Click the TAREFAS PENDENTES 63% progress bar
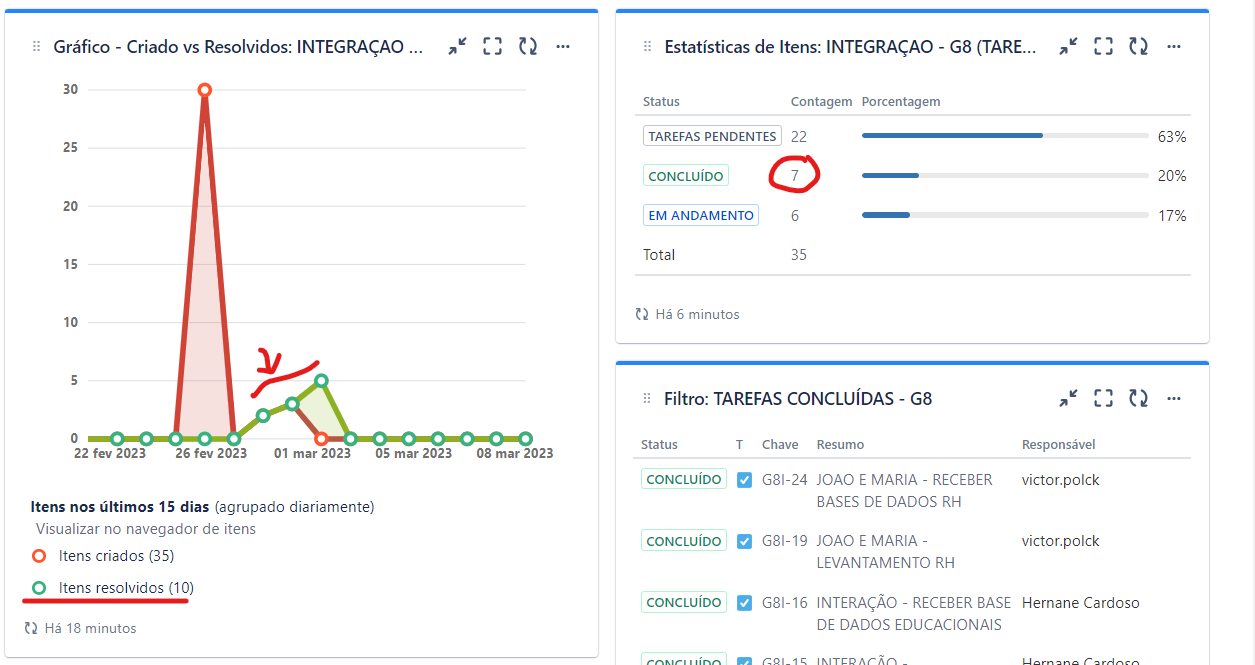Screen dimensions: 1255x665 (1005, 136)
